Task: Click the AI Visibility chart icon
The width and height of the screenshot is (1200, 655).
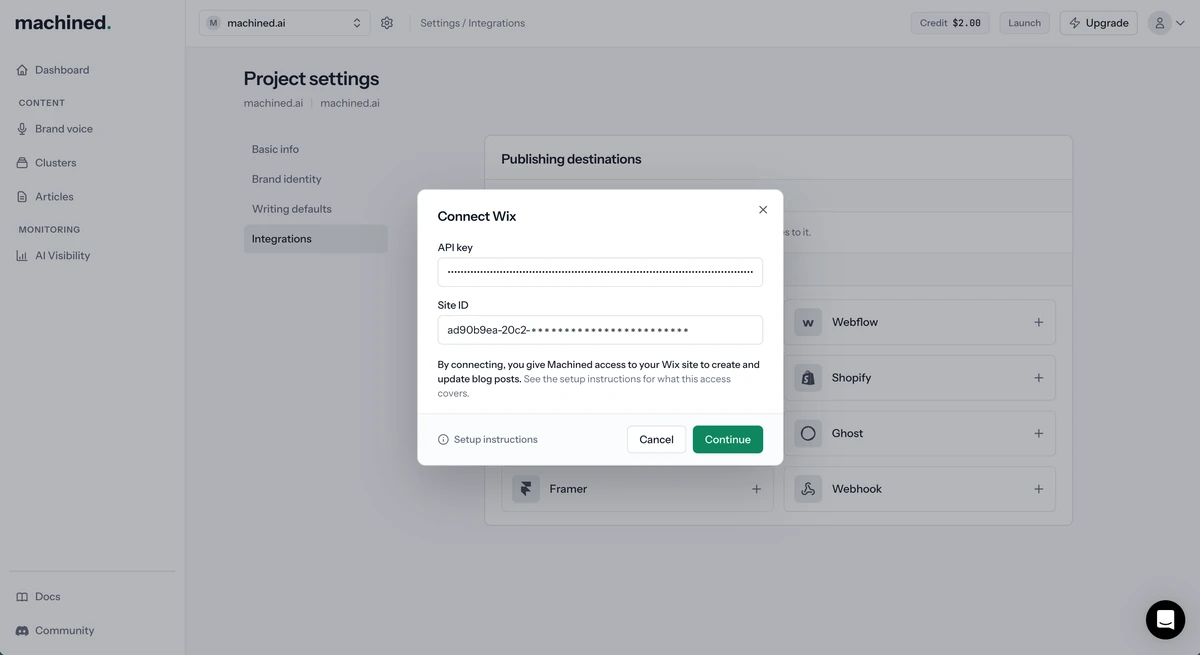Action: tap(22, 256)
